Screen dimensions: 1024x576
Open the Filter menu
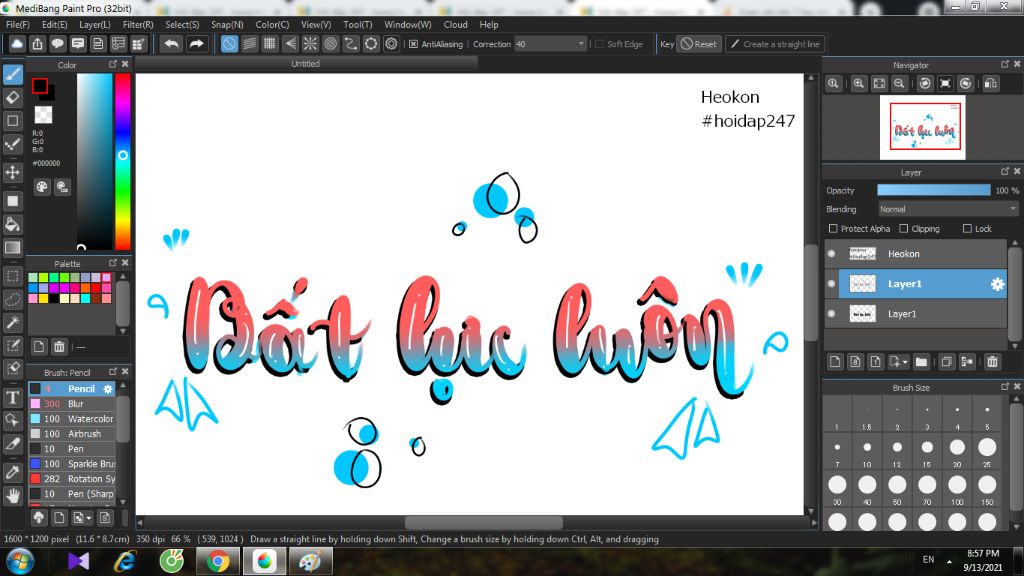pyautogui.click(x=138, y=24)
